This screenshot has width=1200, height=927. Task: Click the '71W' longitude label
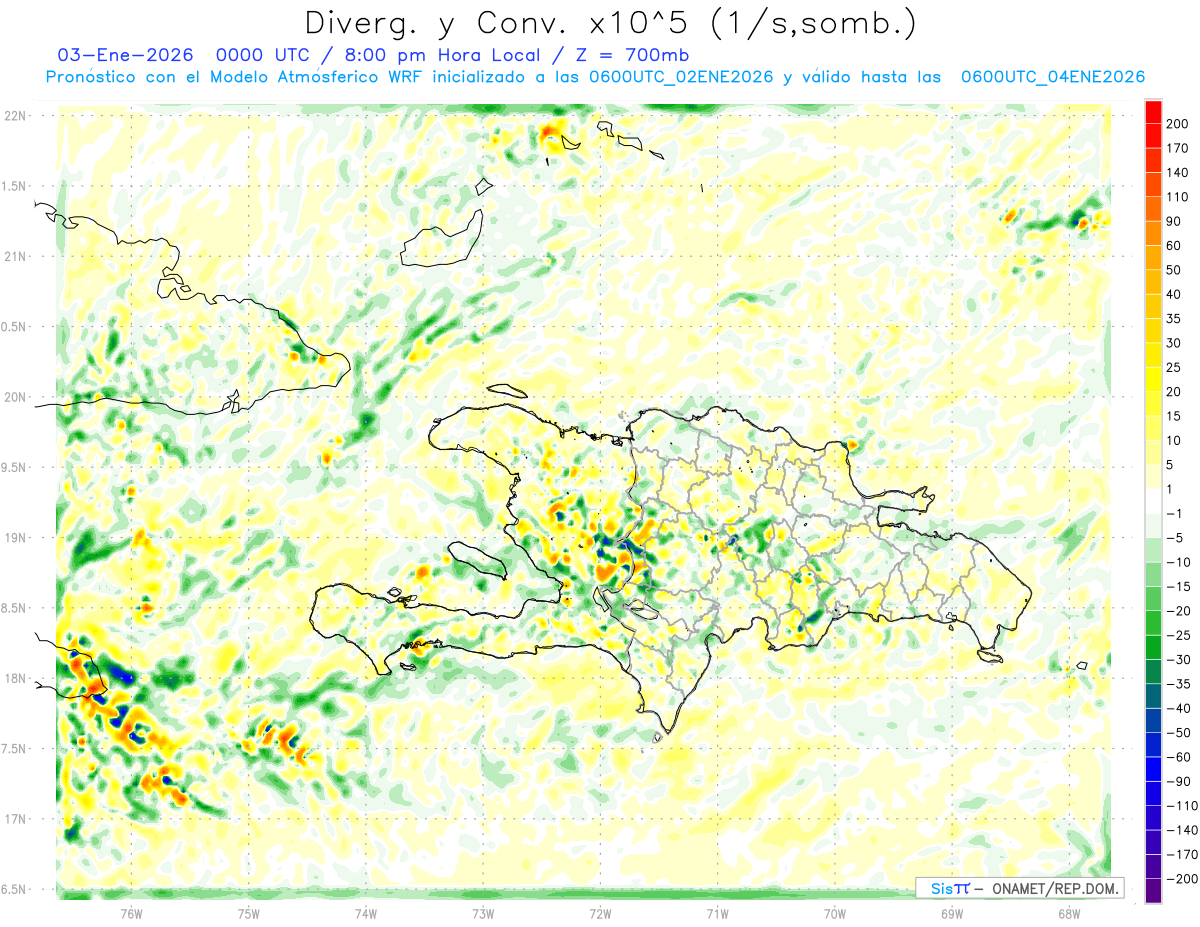tap(717, 912)
